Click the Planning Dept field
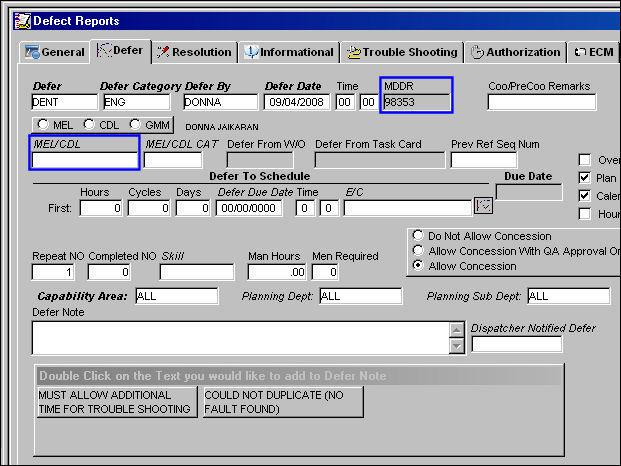 [x=361, y=296]
